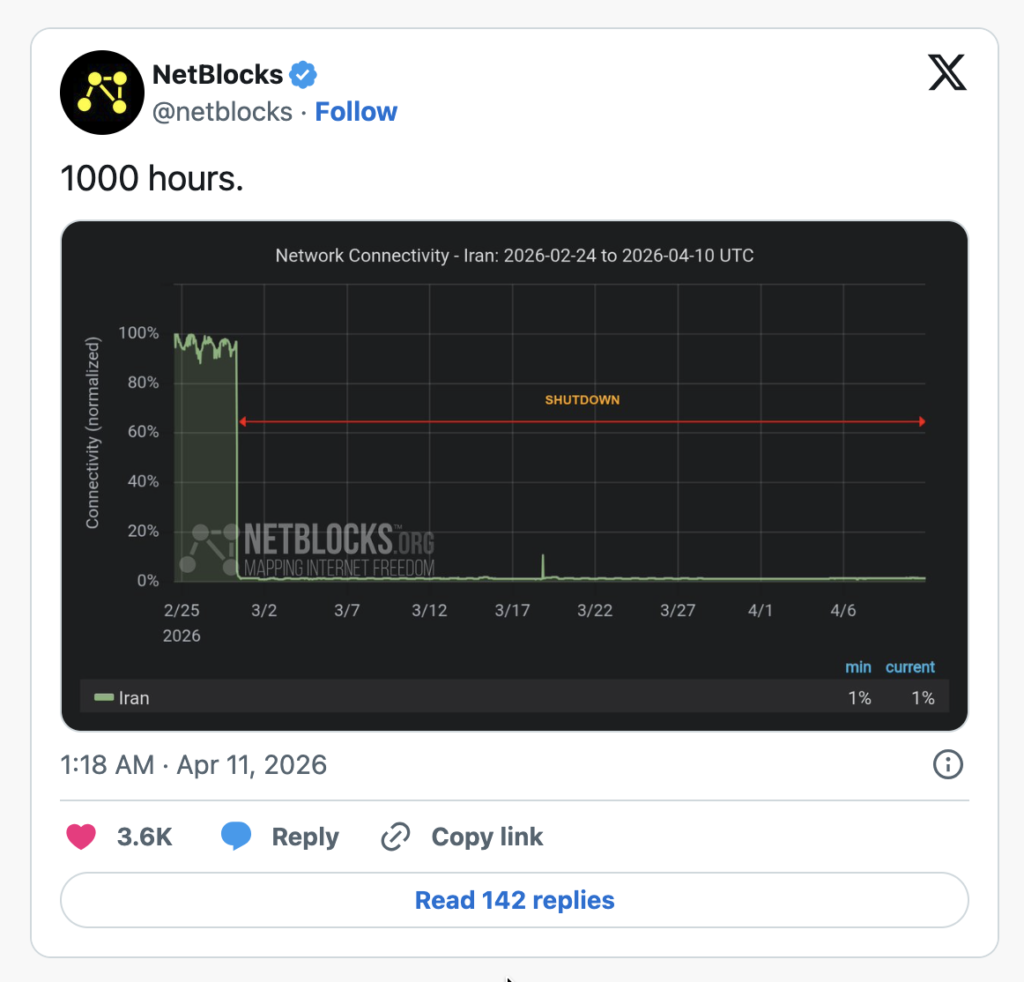Click the Reply text button
Screen dimensions: 1024x982
point(305,836)
